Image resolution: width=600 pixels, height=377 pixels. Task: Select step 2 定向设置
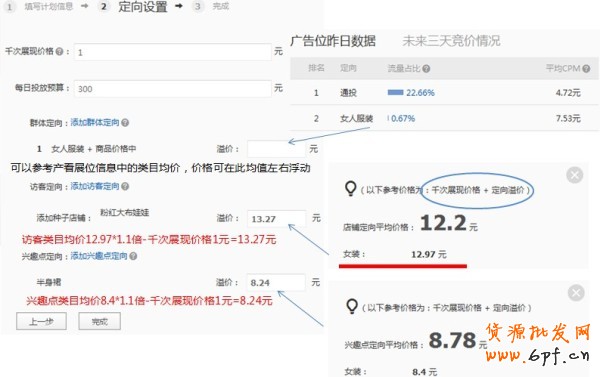point(134,7)
